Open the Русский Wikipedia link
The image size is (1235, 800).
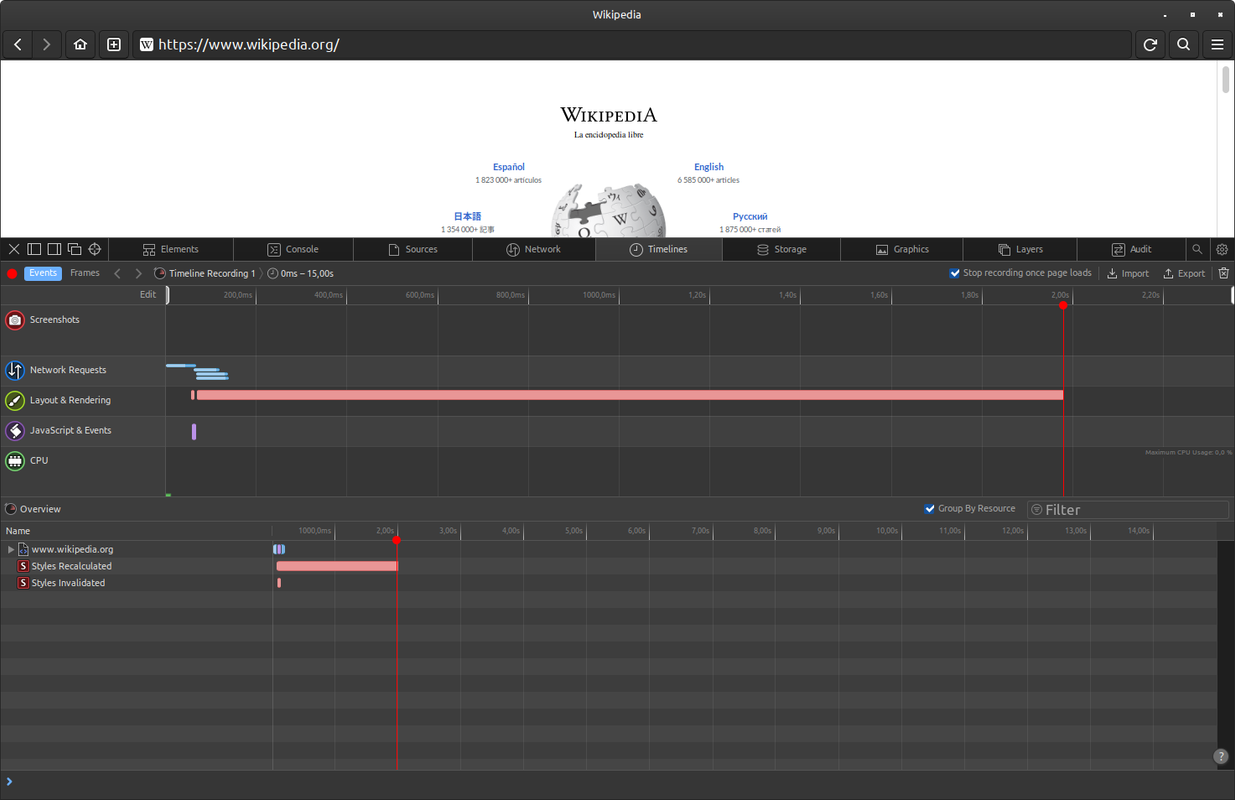coord(750,216)
